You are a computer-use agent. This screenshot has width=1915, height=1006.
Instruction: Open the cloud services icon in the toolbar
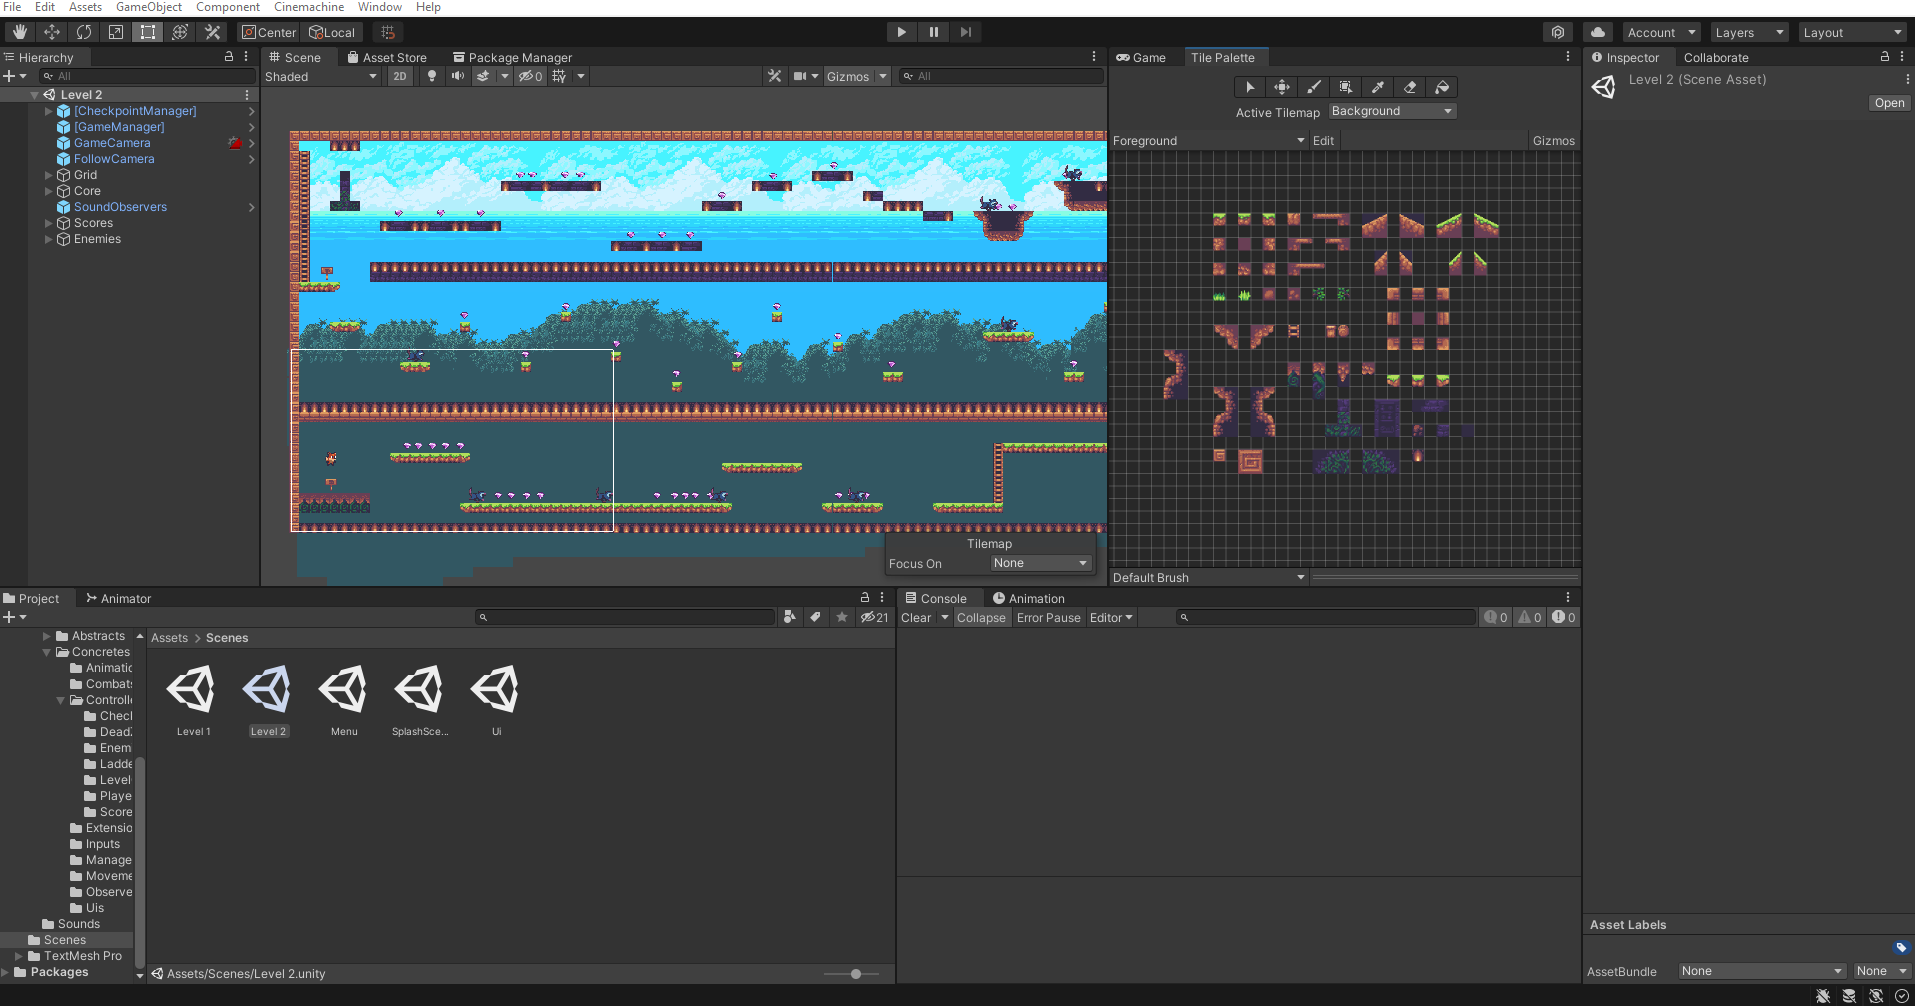pos(1598,32)
